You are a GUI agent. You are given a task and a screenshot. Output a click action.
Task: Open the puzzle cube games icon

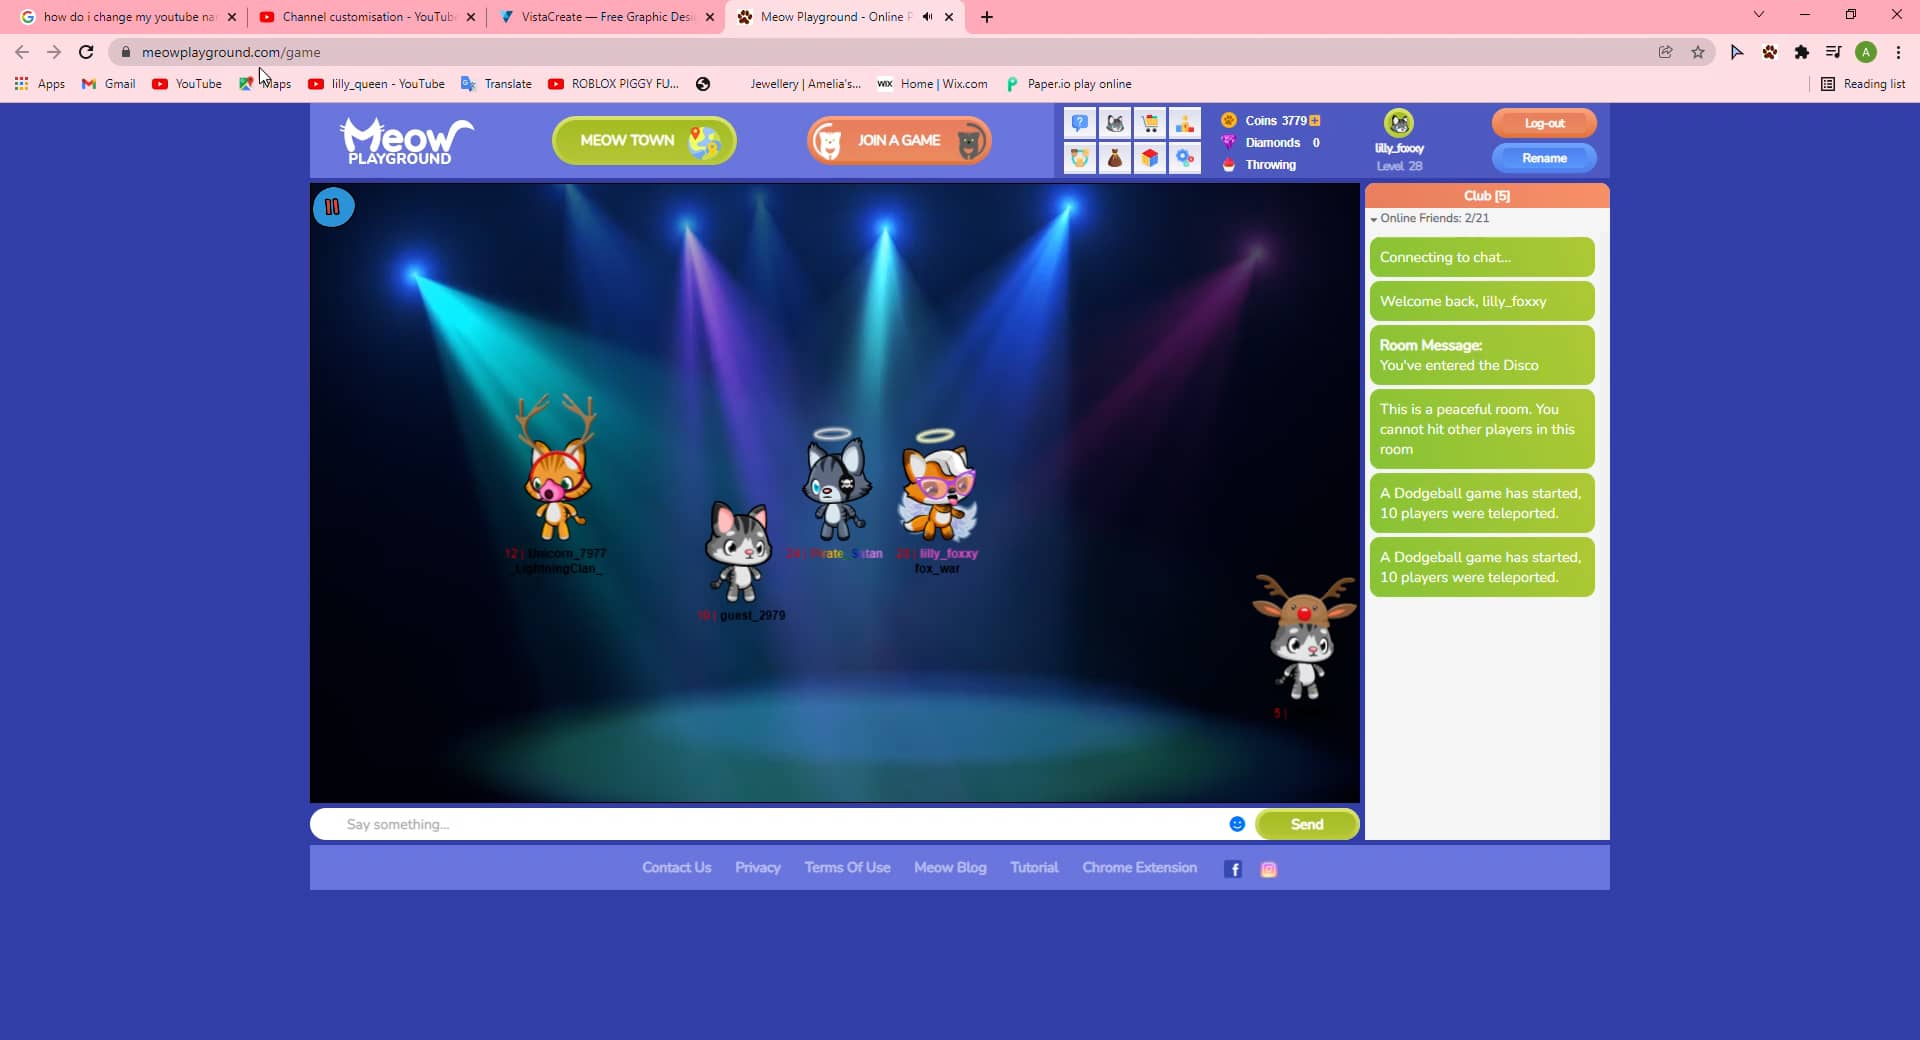[x=1150, y=158]
